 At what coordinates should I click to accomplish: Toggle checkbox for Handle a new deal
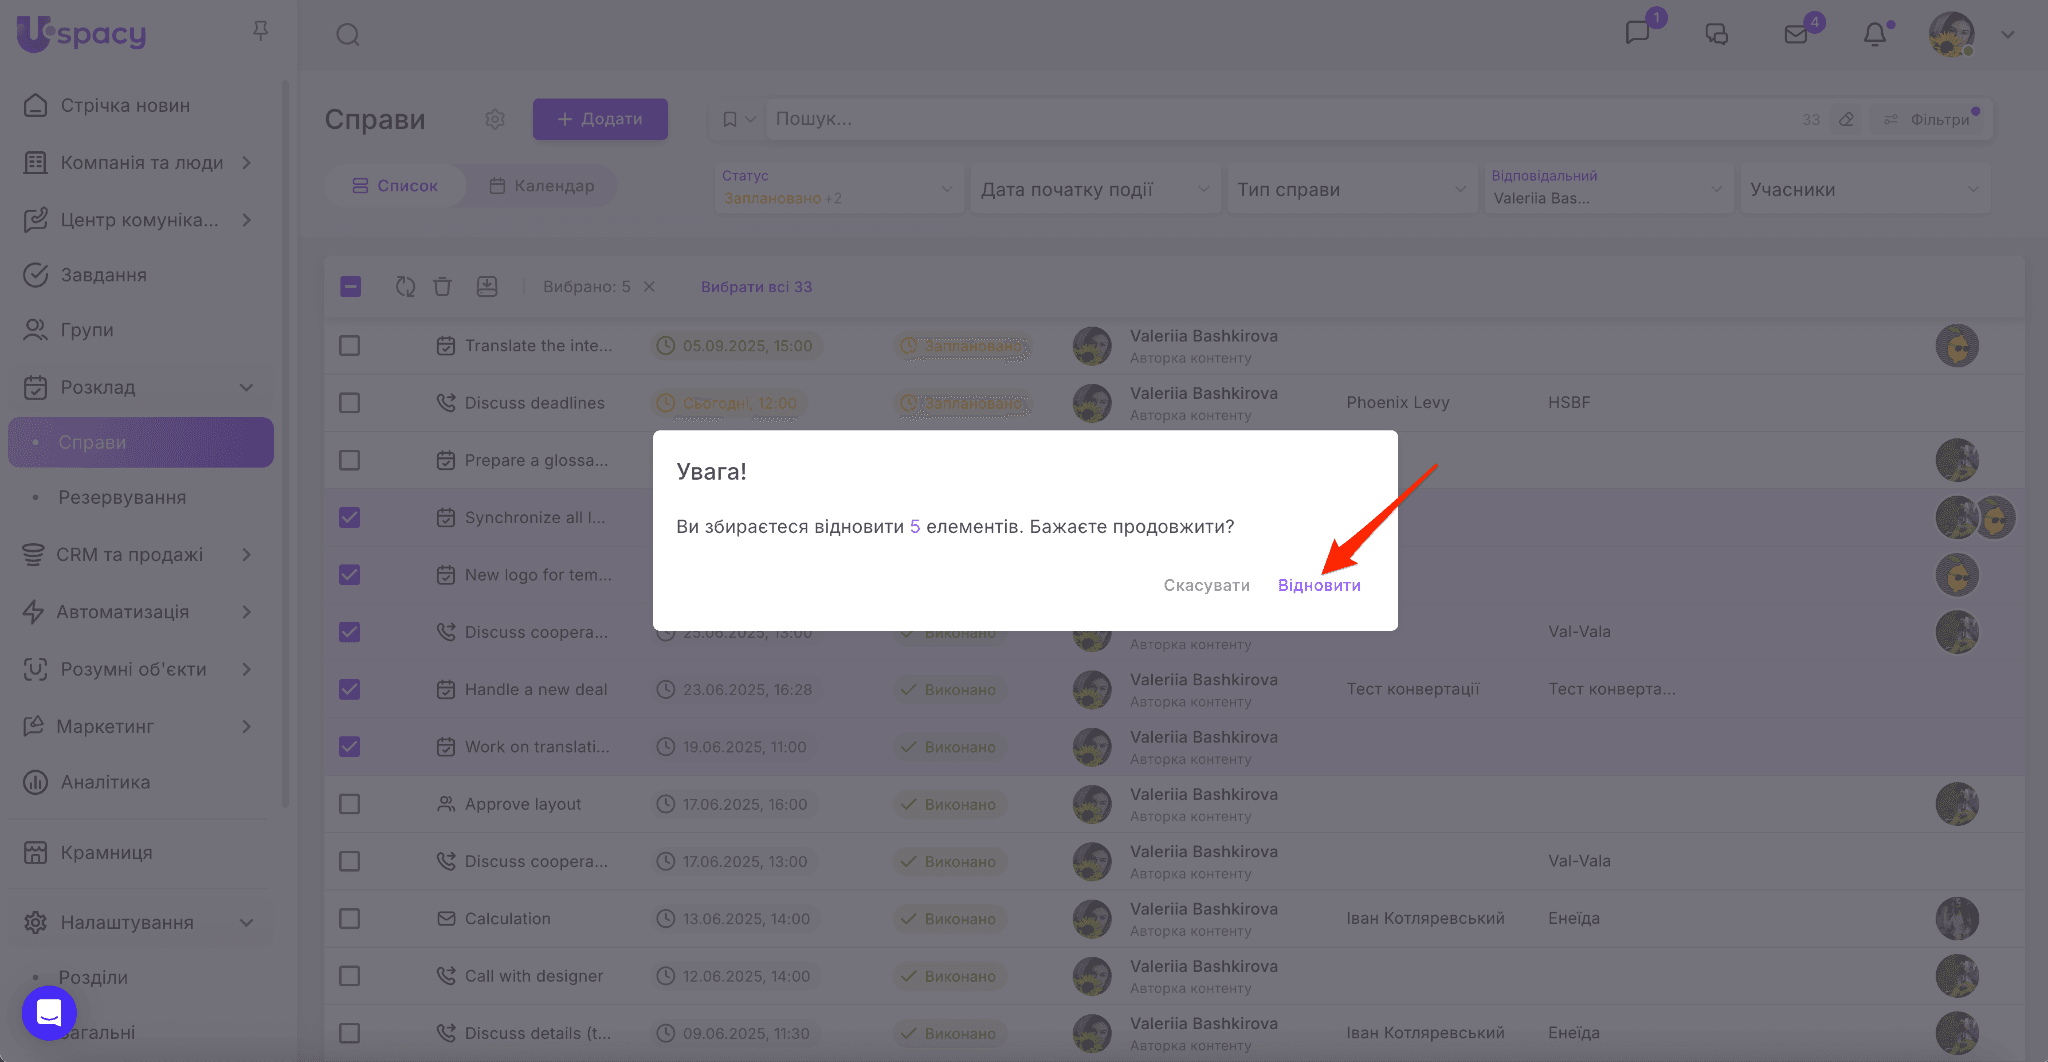349,689
